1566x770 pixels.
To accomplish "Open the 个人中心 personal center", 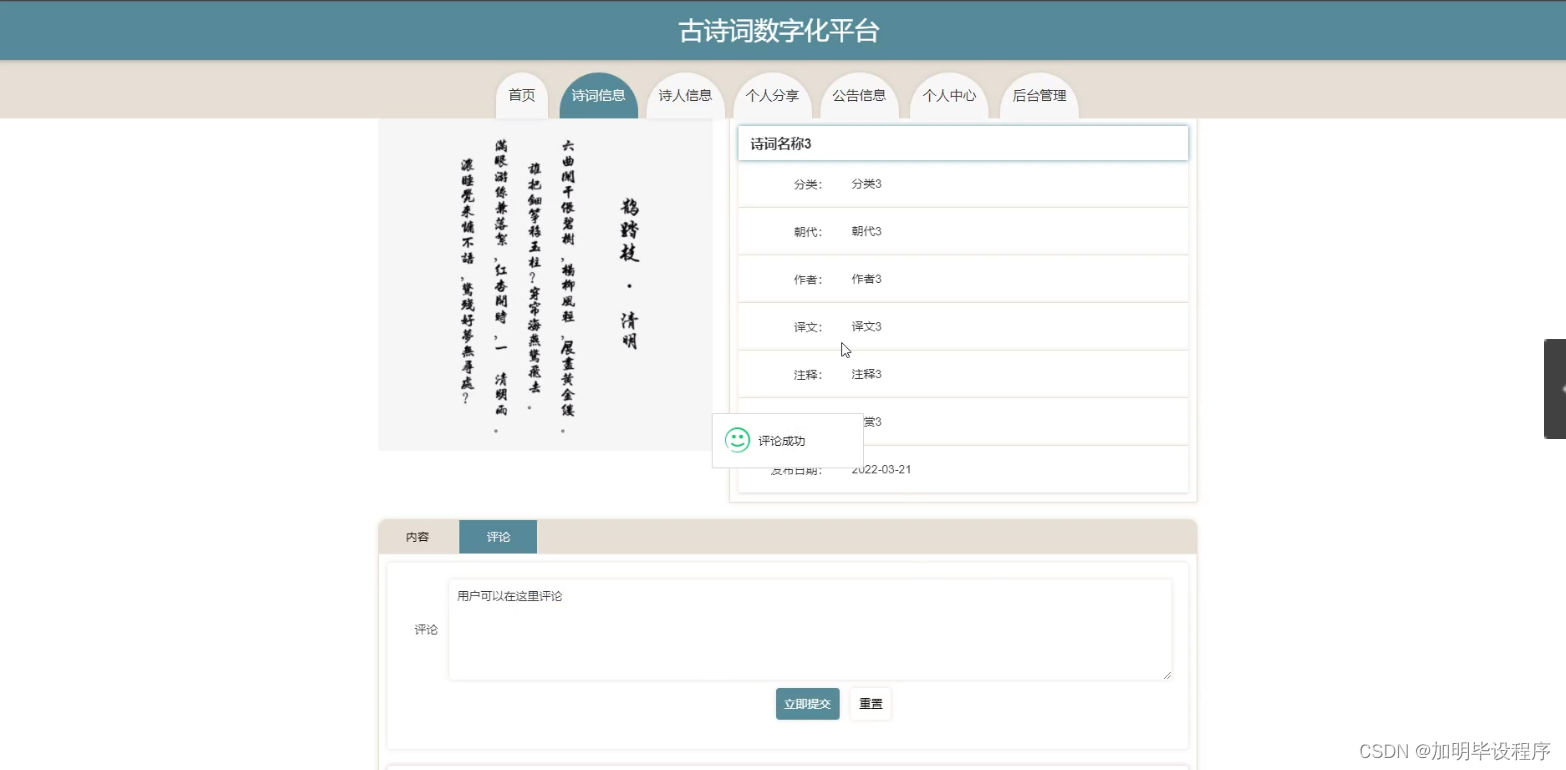I will pos(948,96).
